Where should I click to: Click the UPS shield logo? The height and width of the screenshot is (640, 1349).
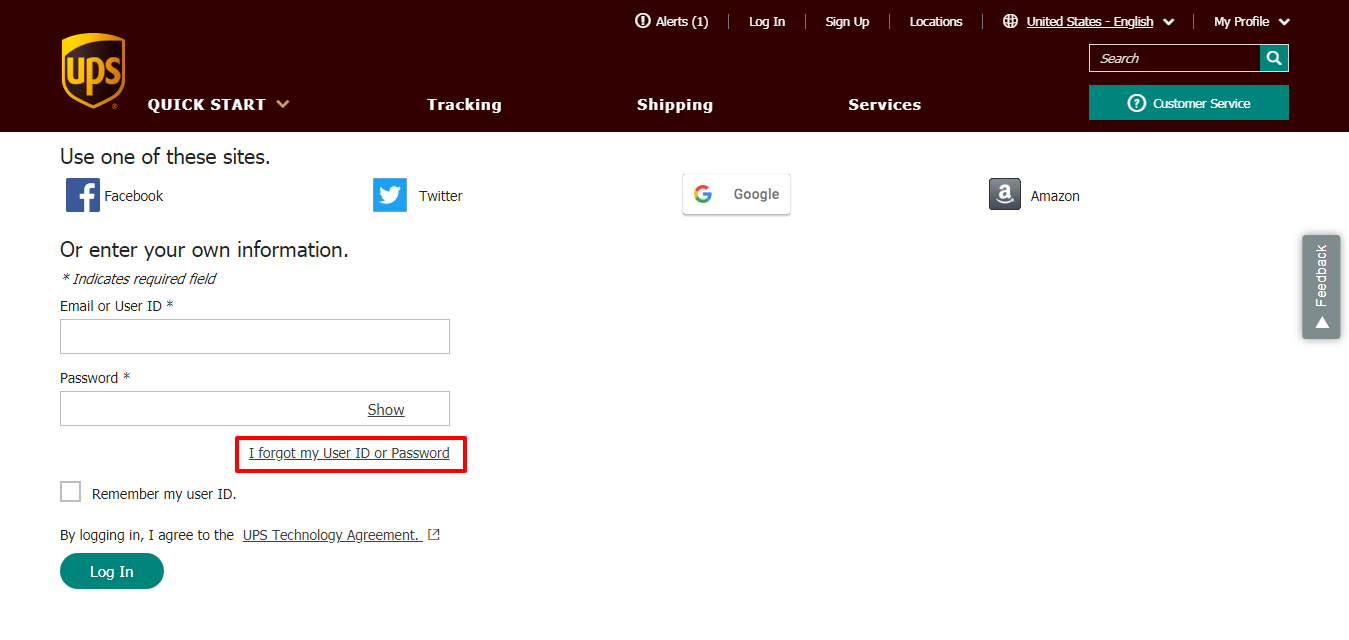pos(93,71)
